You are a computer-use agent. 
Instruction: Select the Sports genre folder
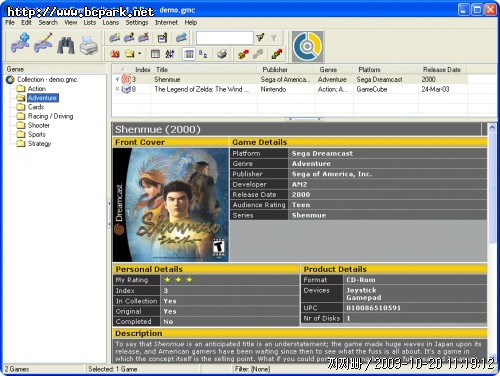(37, 134)
